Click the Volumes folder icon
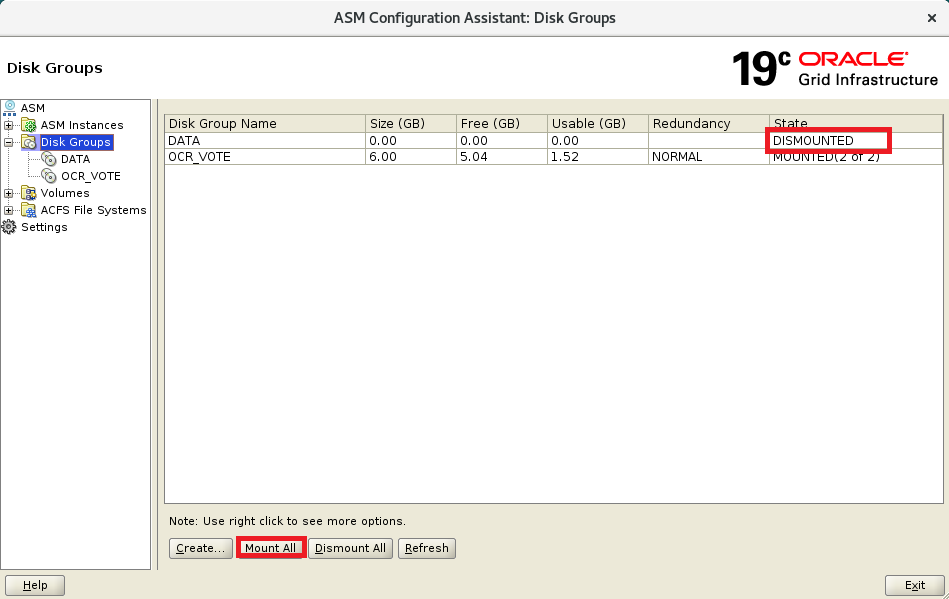 click(29, 193)
